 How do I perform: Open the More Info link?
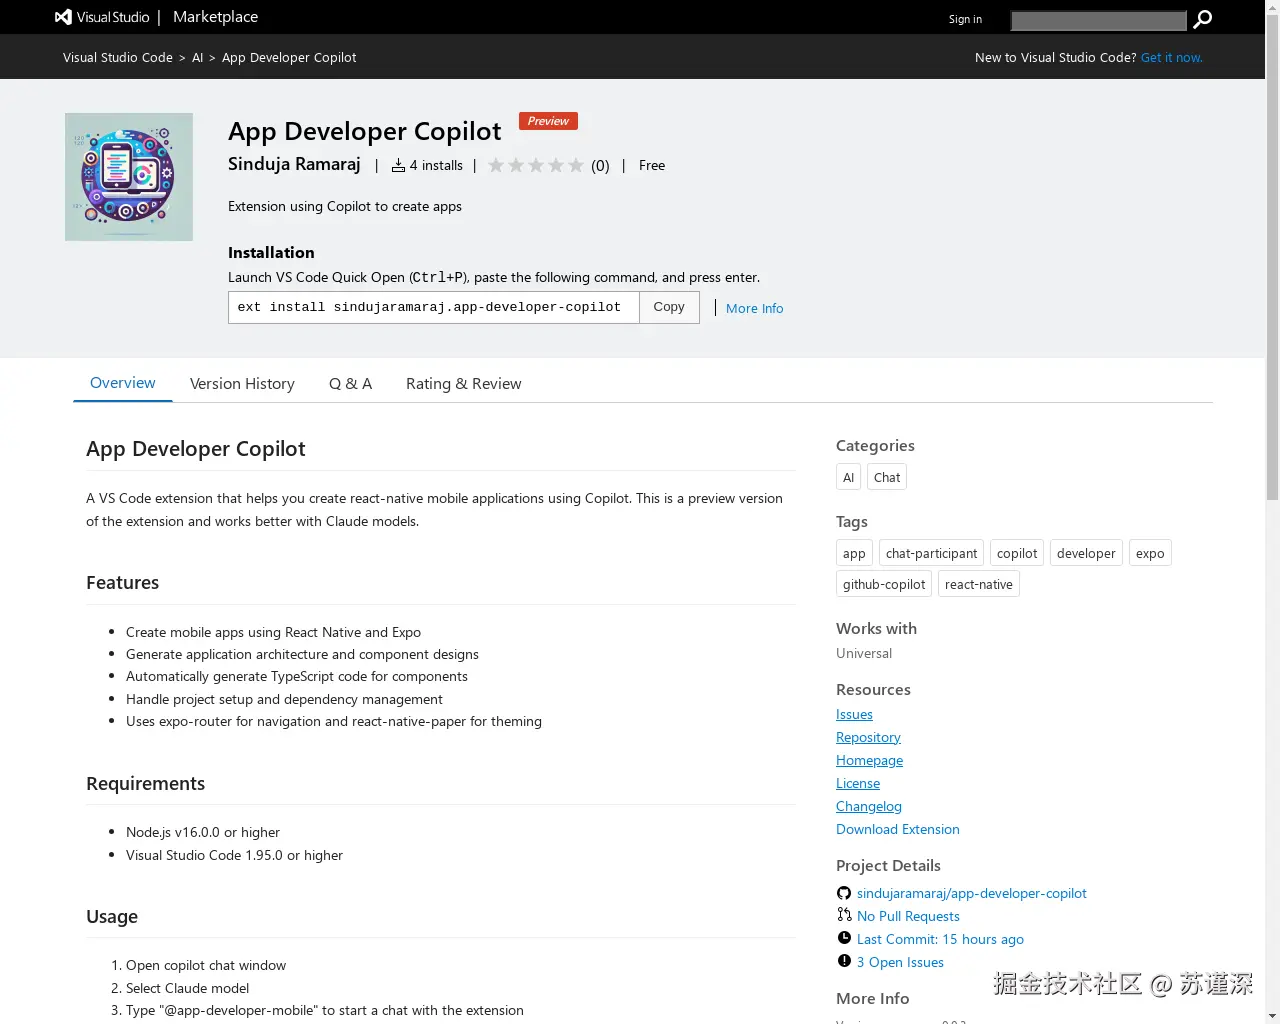click(754, 308)
